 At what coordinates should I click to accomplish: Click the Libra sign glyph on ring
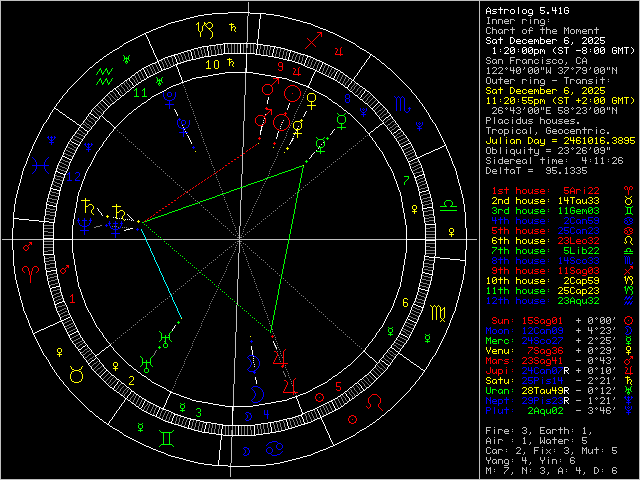[449, 203]
